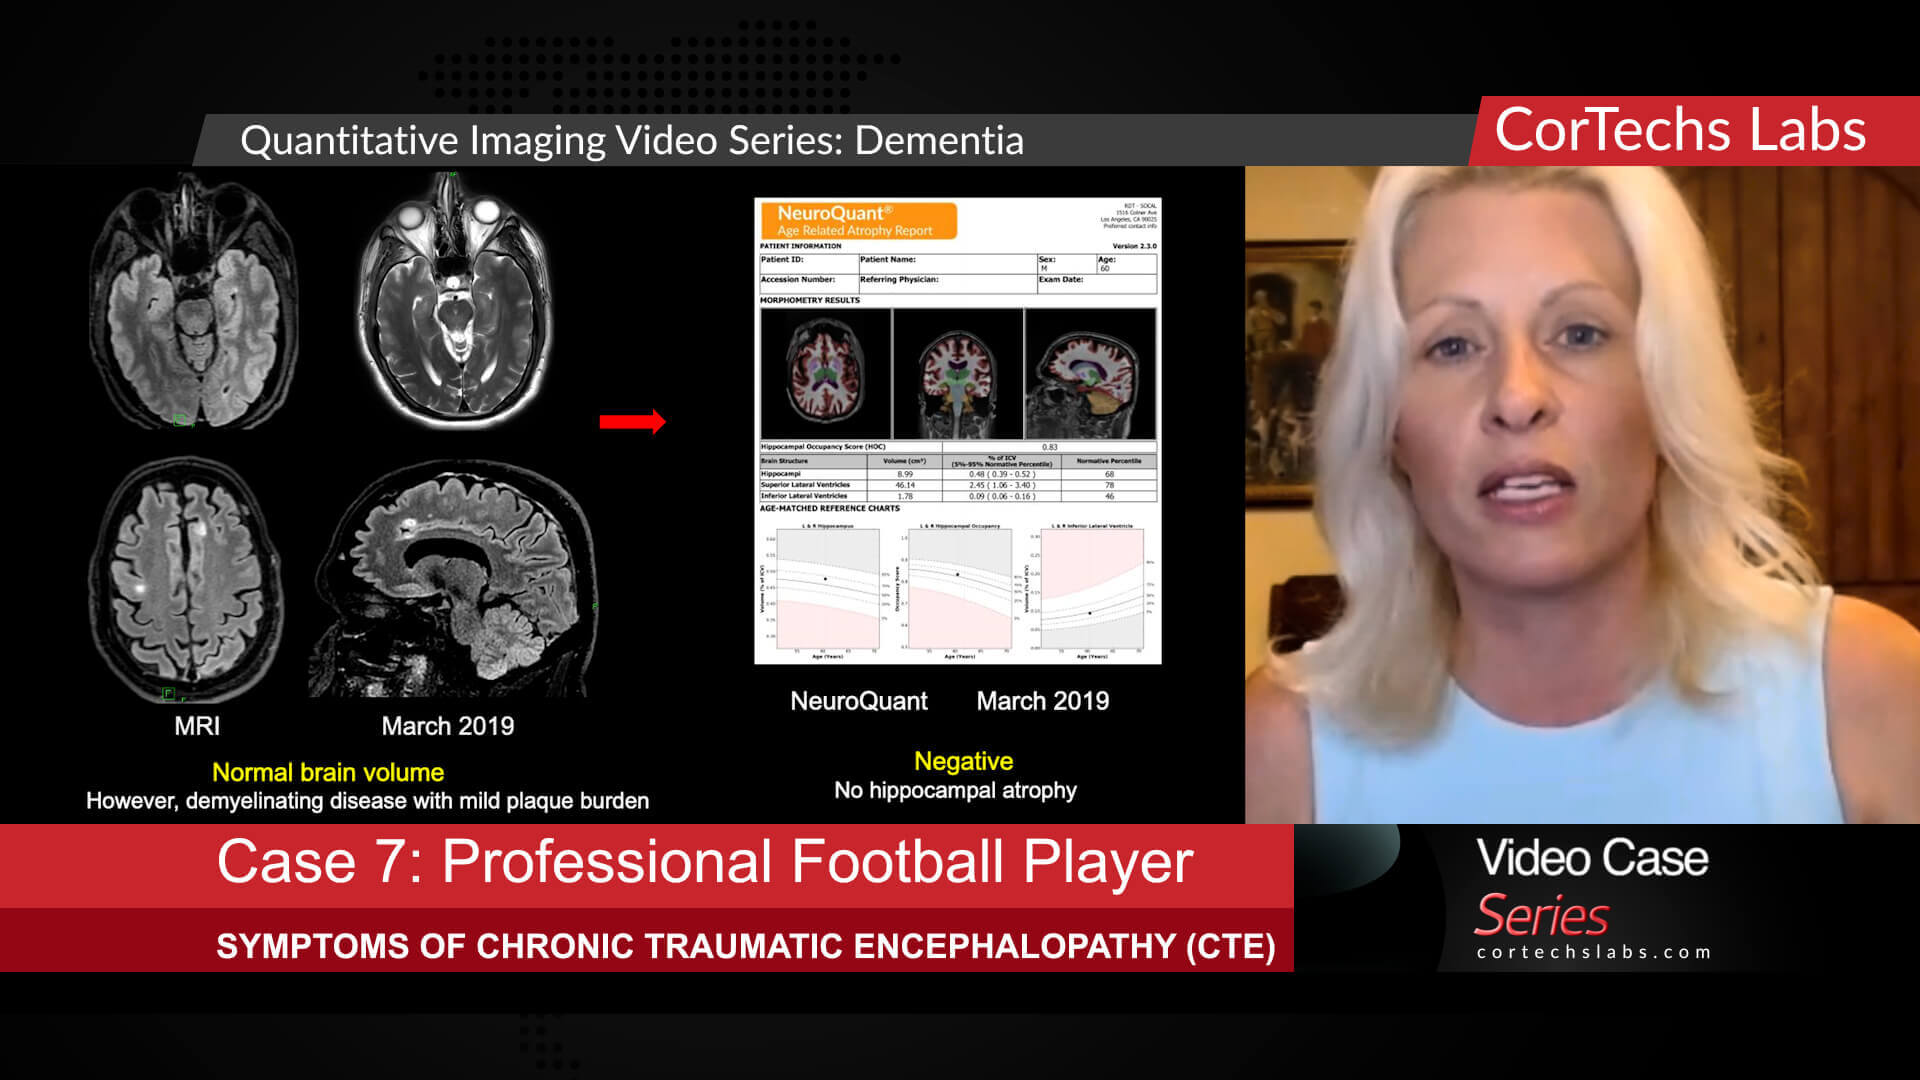Click the sagittal segmented brain image in report
Screen dimensions: 1920x1080
click(1090, 374)
